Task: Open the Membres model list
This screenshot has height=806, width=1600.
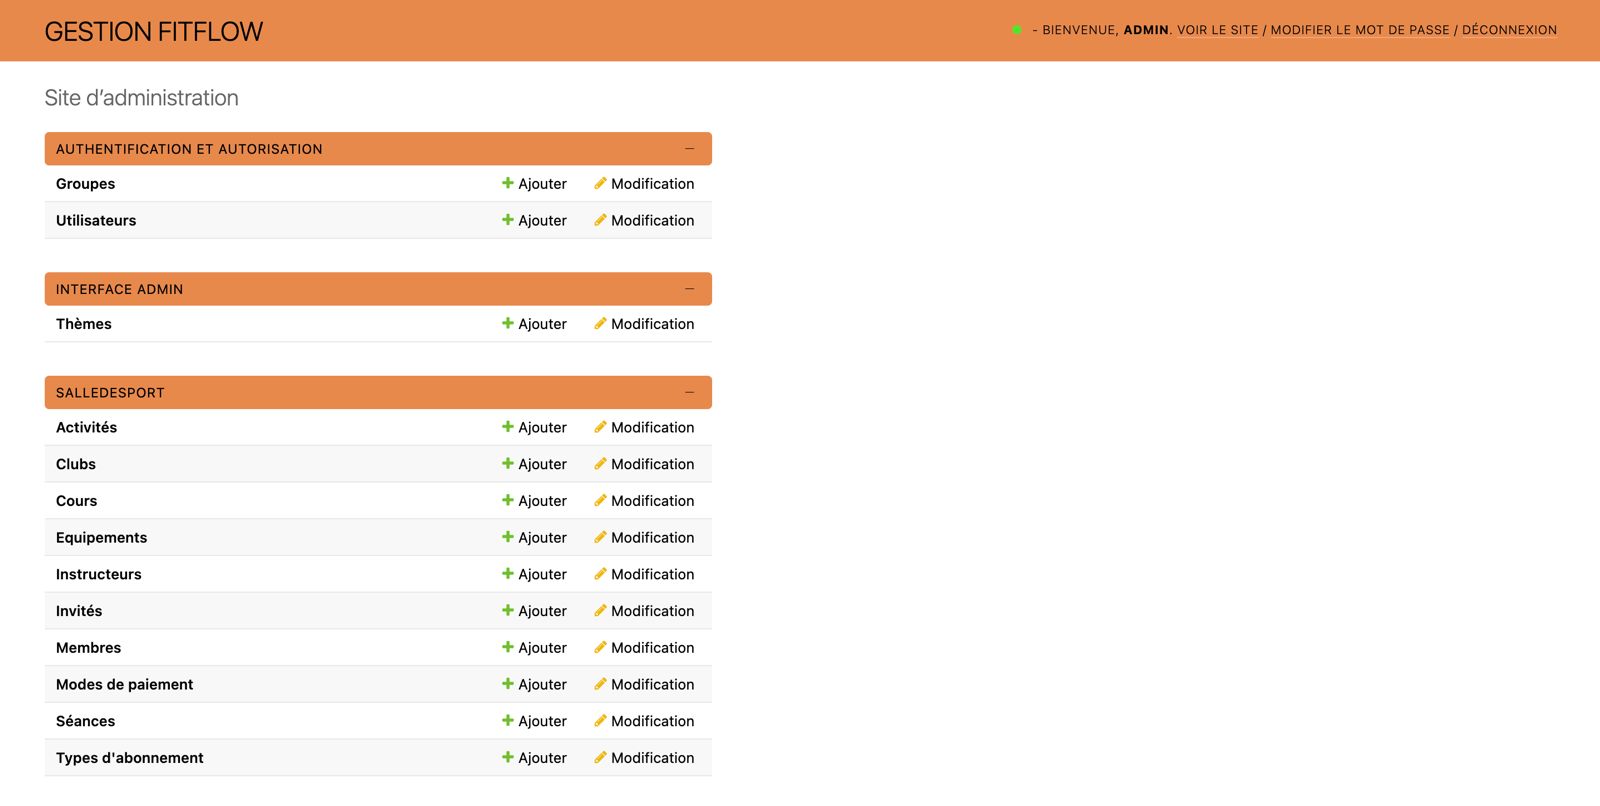Action: click(x=88, y=648)
